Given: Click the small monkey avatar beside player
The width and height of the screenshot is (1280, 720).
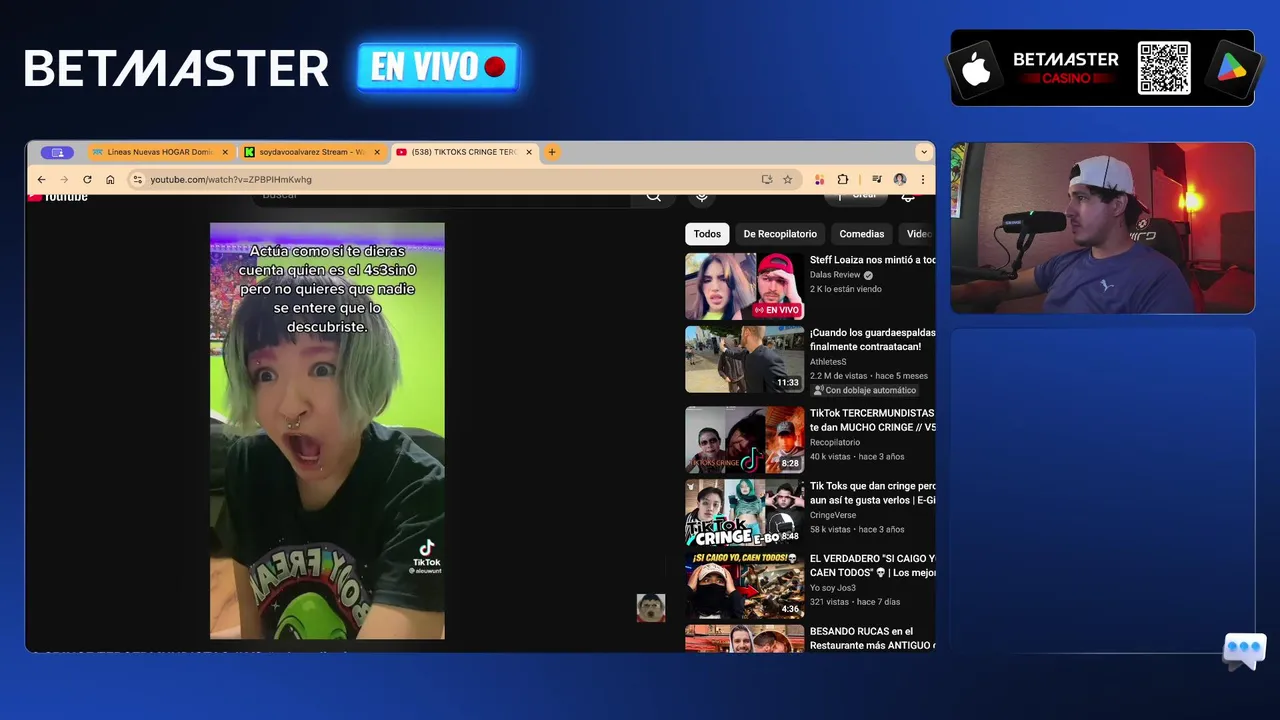Looking at the screenshot, I should click(x=651, y=608).
